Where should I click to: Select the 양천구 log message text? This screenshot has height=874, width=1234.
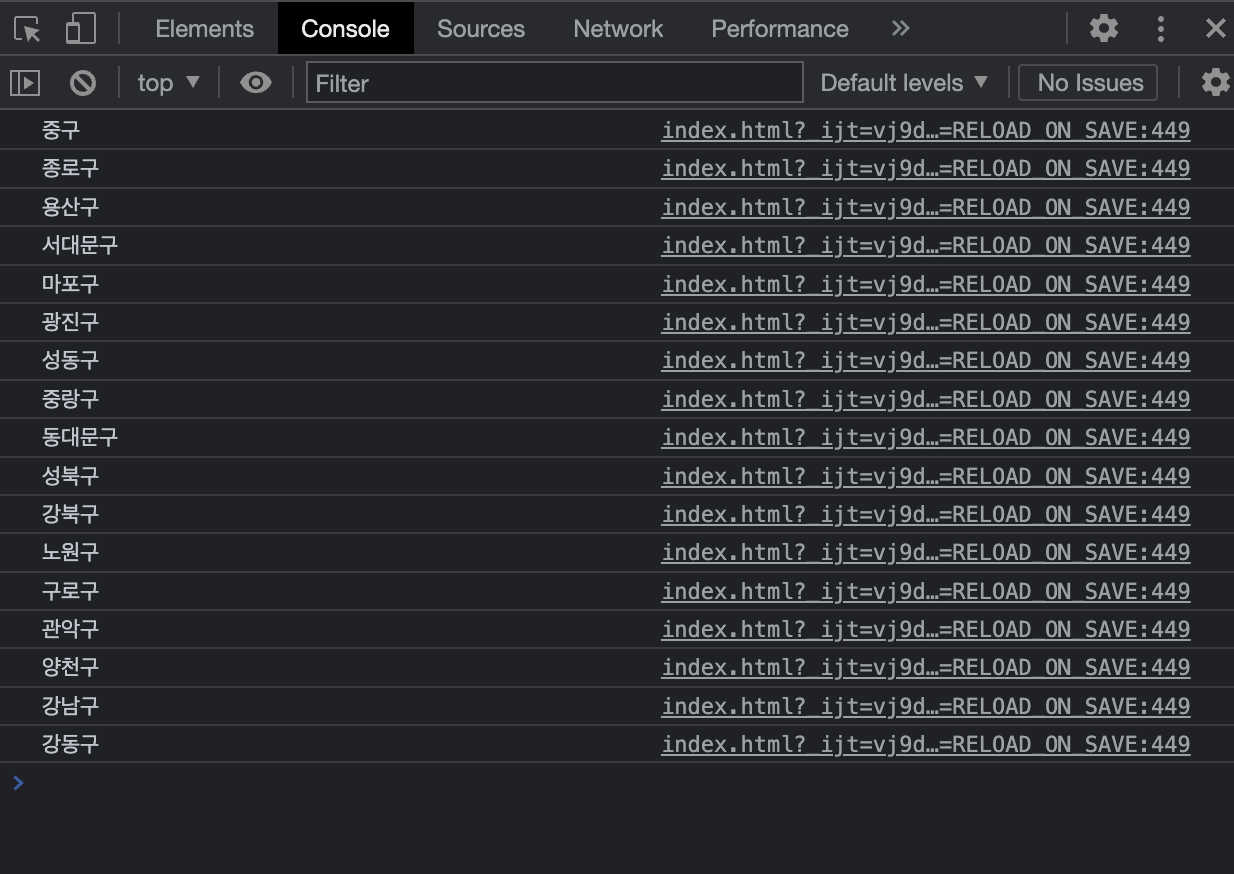pyautogui.click(x=70, y=667)
